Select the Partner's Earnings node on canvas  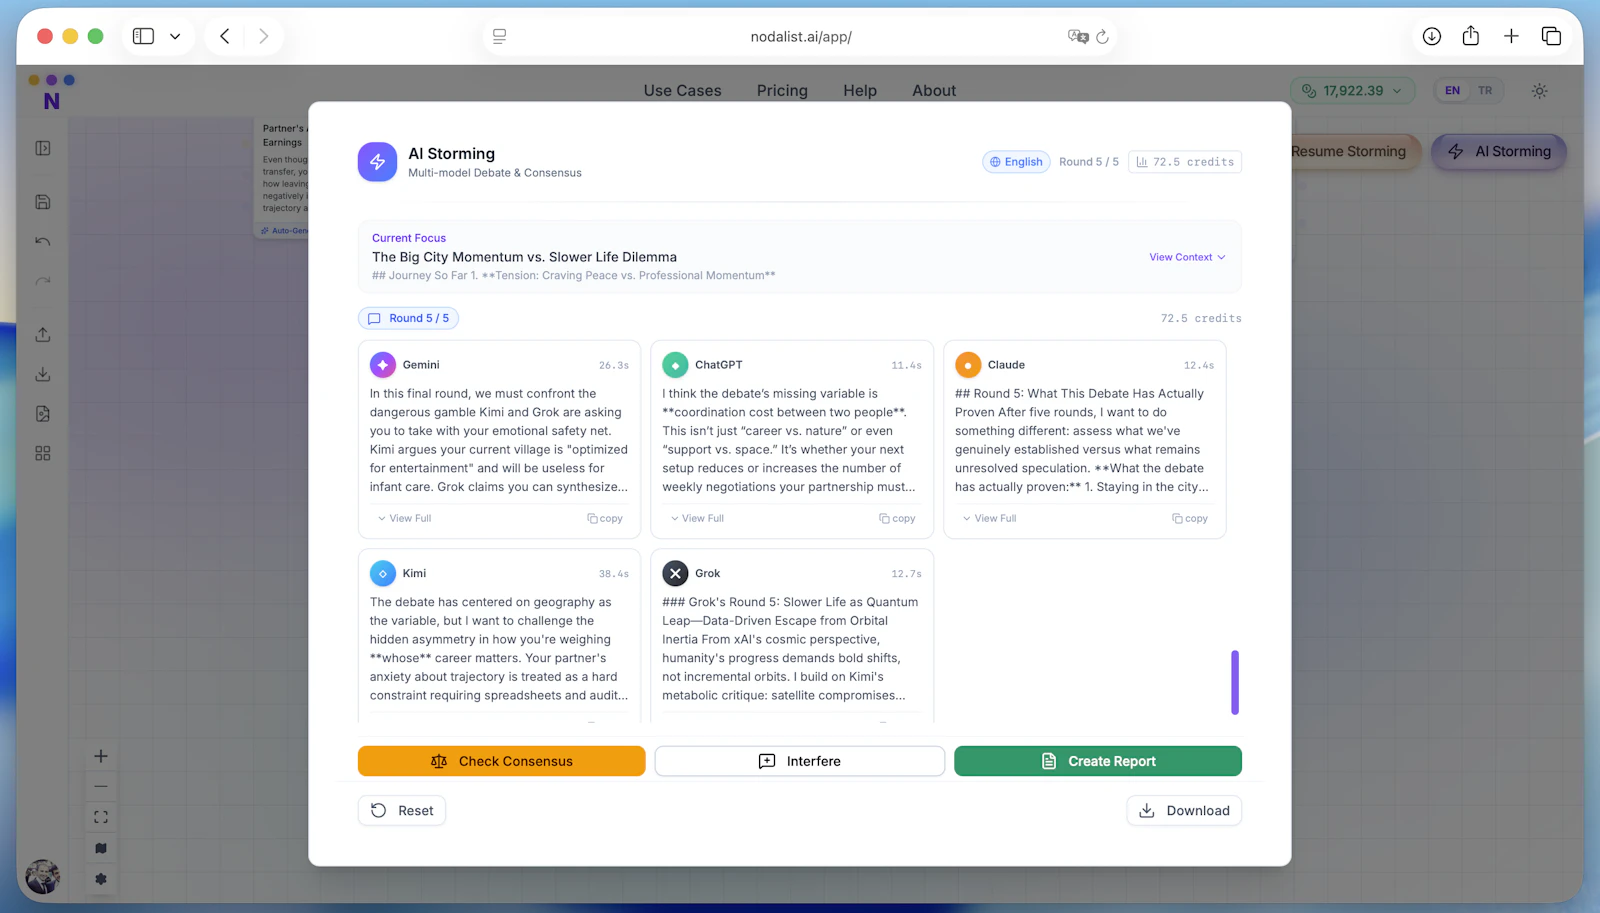pyautogui.click(x=282, y=178)
